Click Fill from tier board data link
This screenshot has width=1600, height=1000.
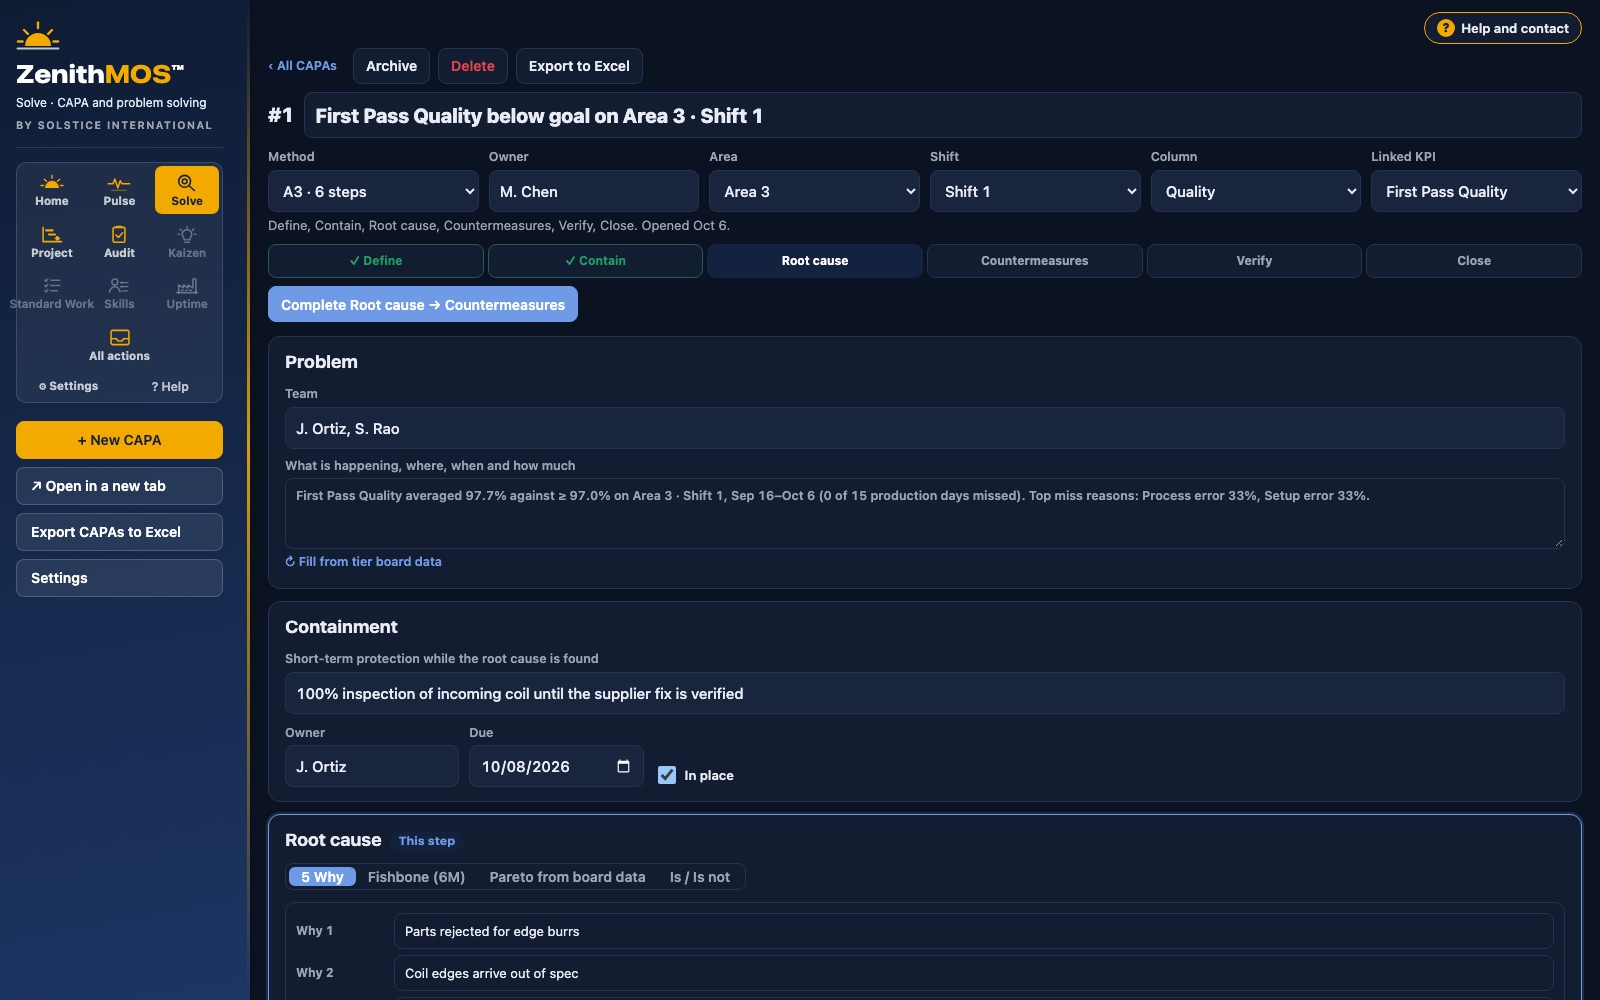[363, 562]
